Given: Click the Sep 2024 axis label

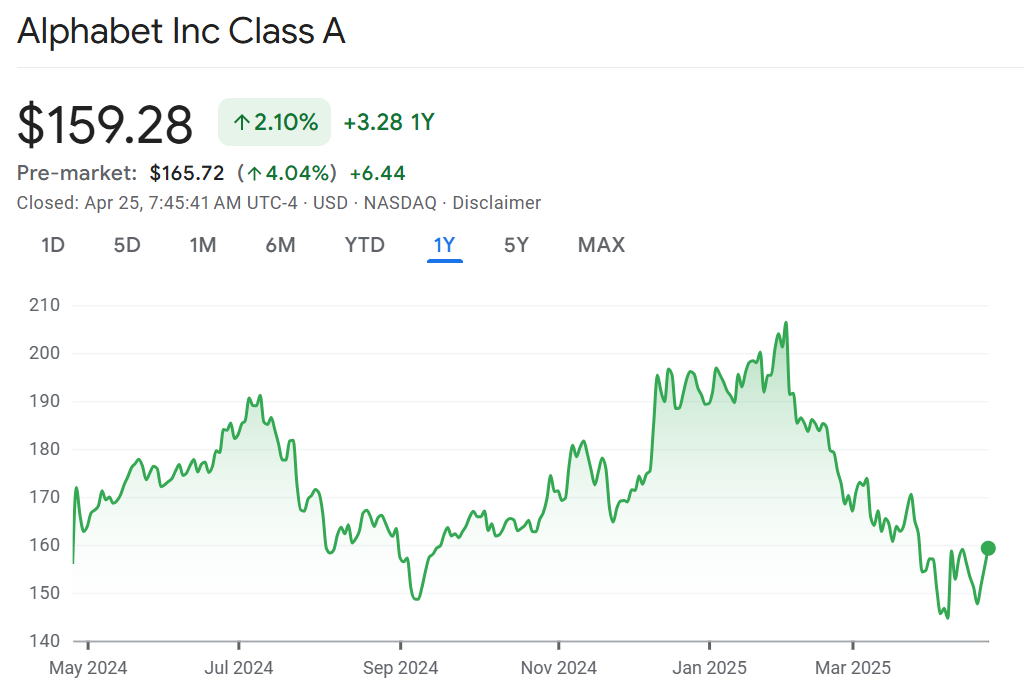Looking at the screenshot, I should pos(400,668).
